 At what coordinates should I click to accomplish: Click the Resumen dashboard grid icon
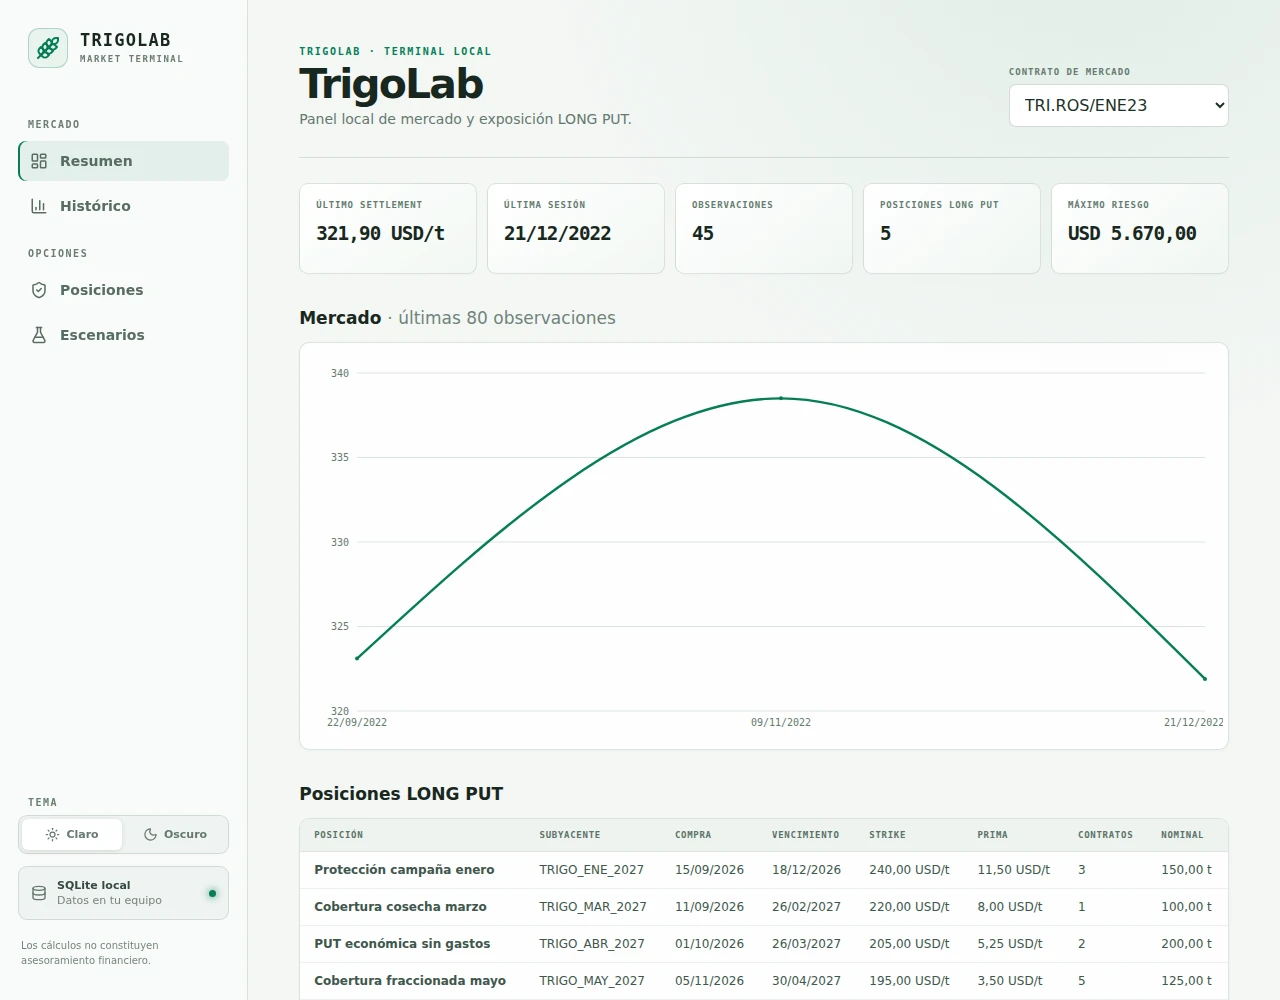pos(39,161)
